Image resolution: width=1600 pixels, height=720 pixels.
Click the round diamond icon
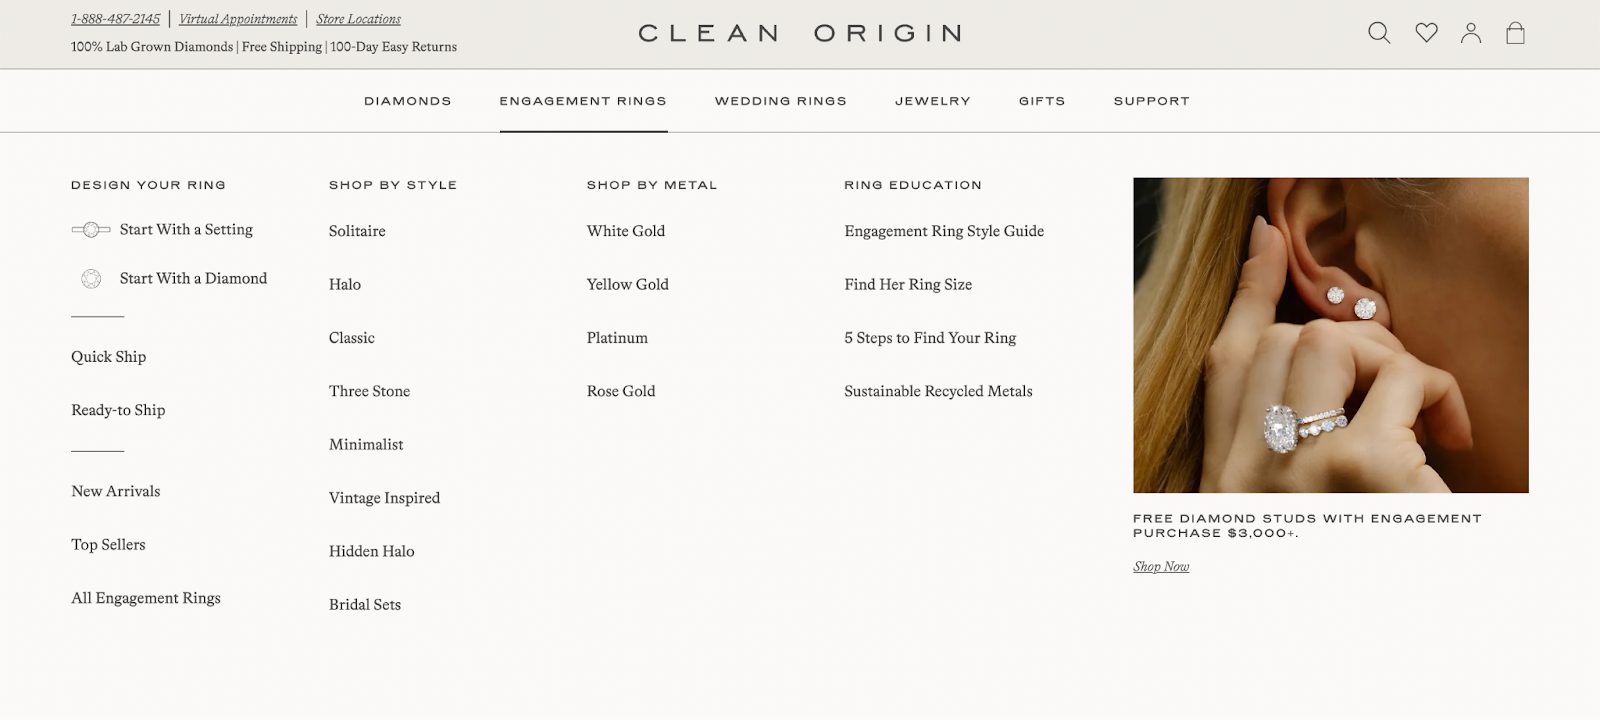point(91,279)
